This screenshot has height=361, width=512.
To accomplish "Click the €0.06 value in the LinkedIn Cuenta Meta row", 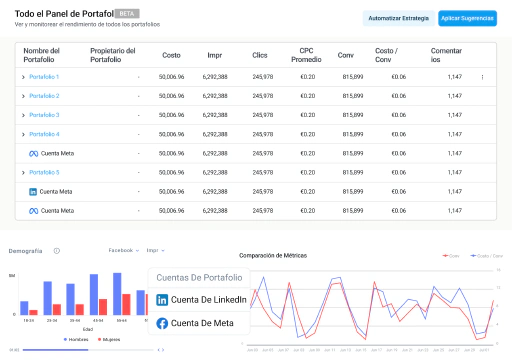I will 399,192.
